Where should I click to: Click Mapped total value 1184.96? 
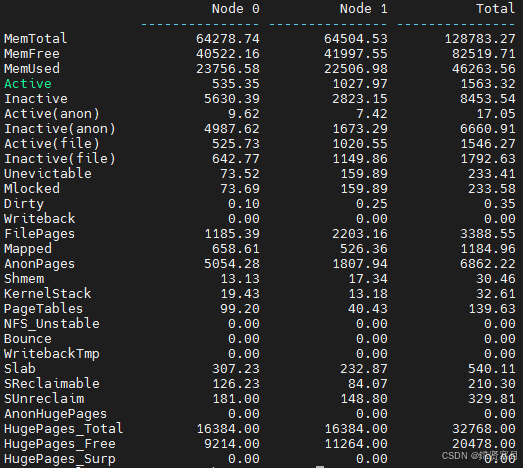pyautogui.click(x=488, y=249)
